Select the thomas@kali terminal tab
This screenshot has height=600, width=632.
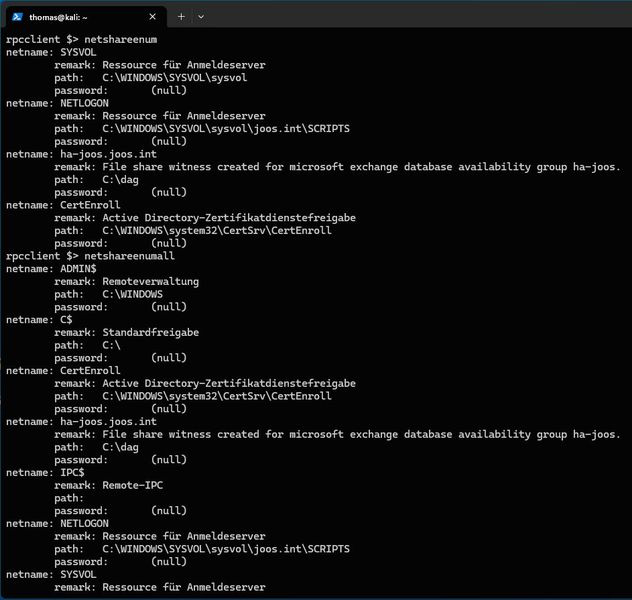[x=84, y=17]
